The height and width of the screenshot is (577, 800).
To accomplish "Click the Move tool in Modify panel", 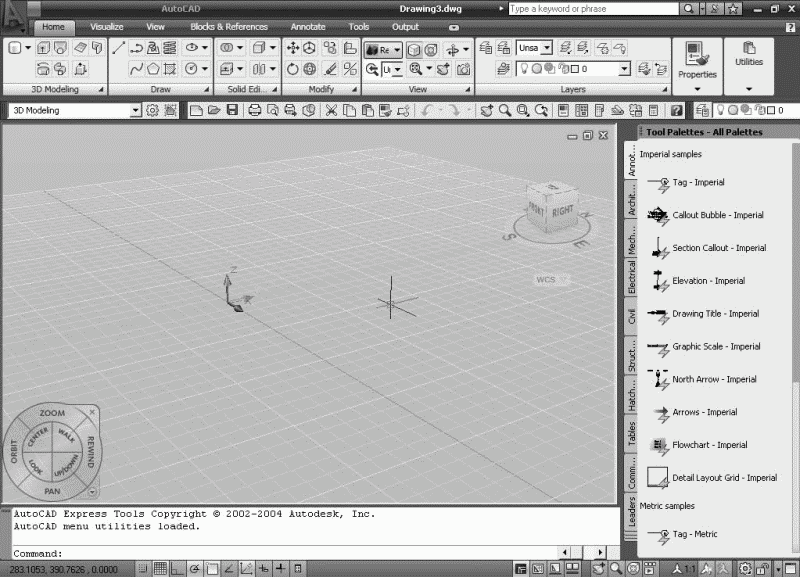I will (x=293, y=48).
